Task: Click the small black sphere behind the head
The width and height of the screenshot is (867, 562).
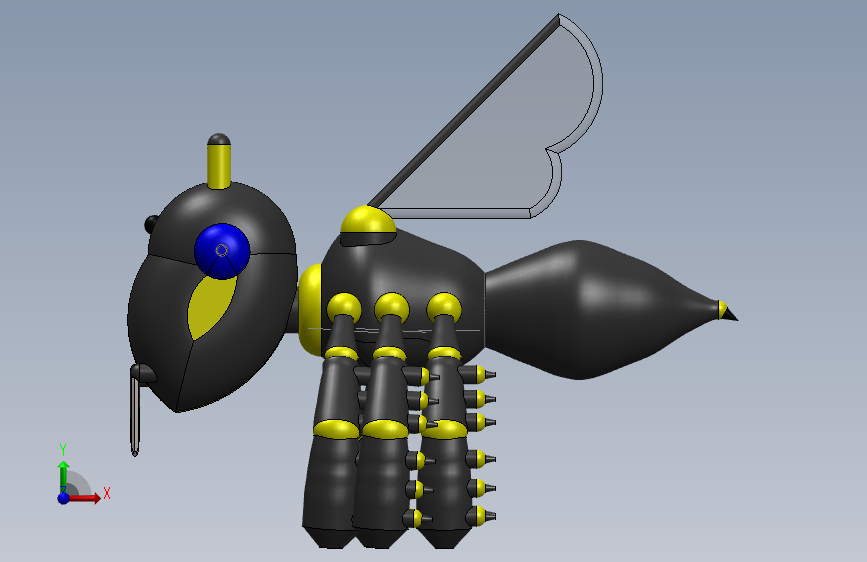Action: 150,224
